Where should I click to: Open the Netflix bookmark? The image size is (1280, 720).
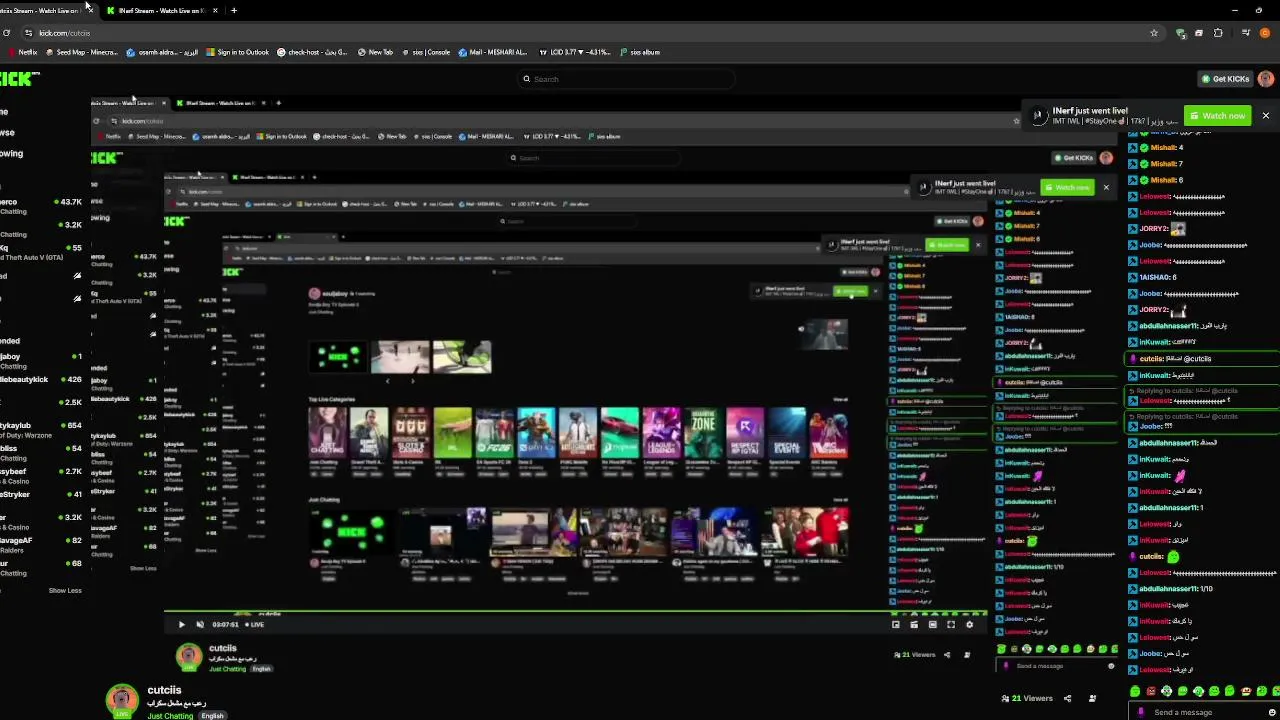click(x=22, y=52)
